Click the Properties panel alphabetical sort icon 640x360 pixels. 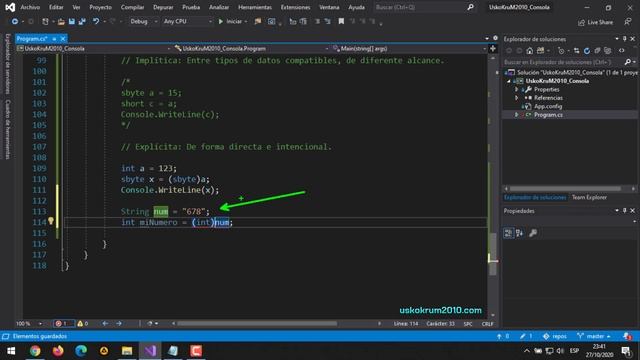click(x=520, y=233)
